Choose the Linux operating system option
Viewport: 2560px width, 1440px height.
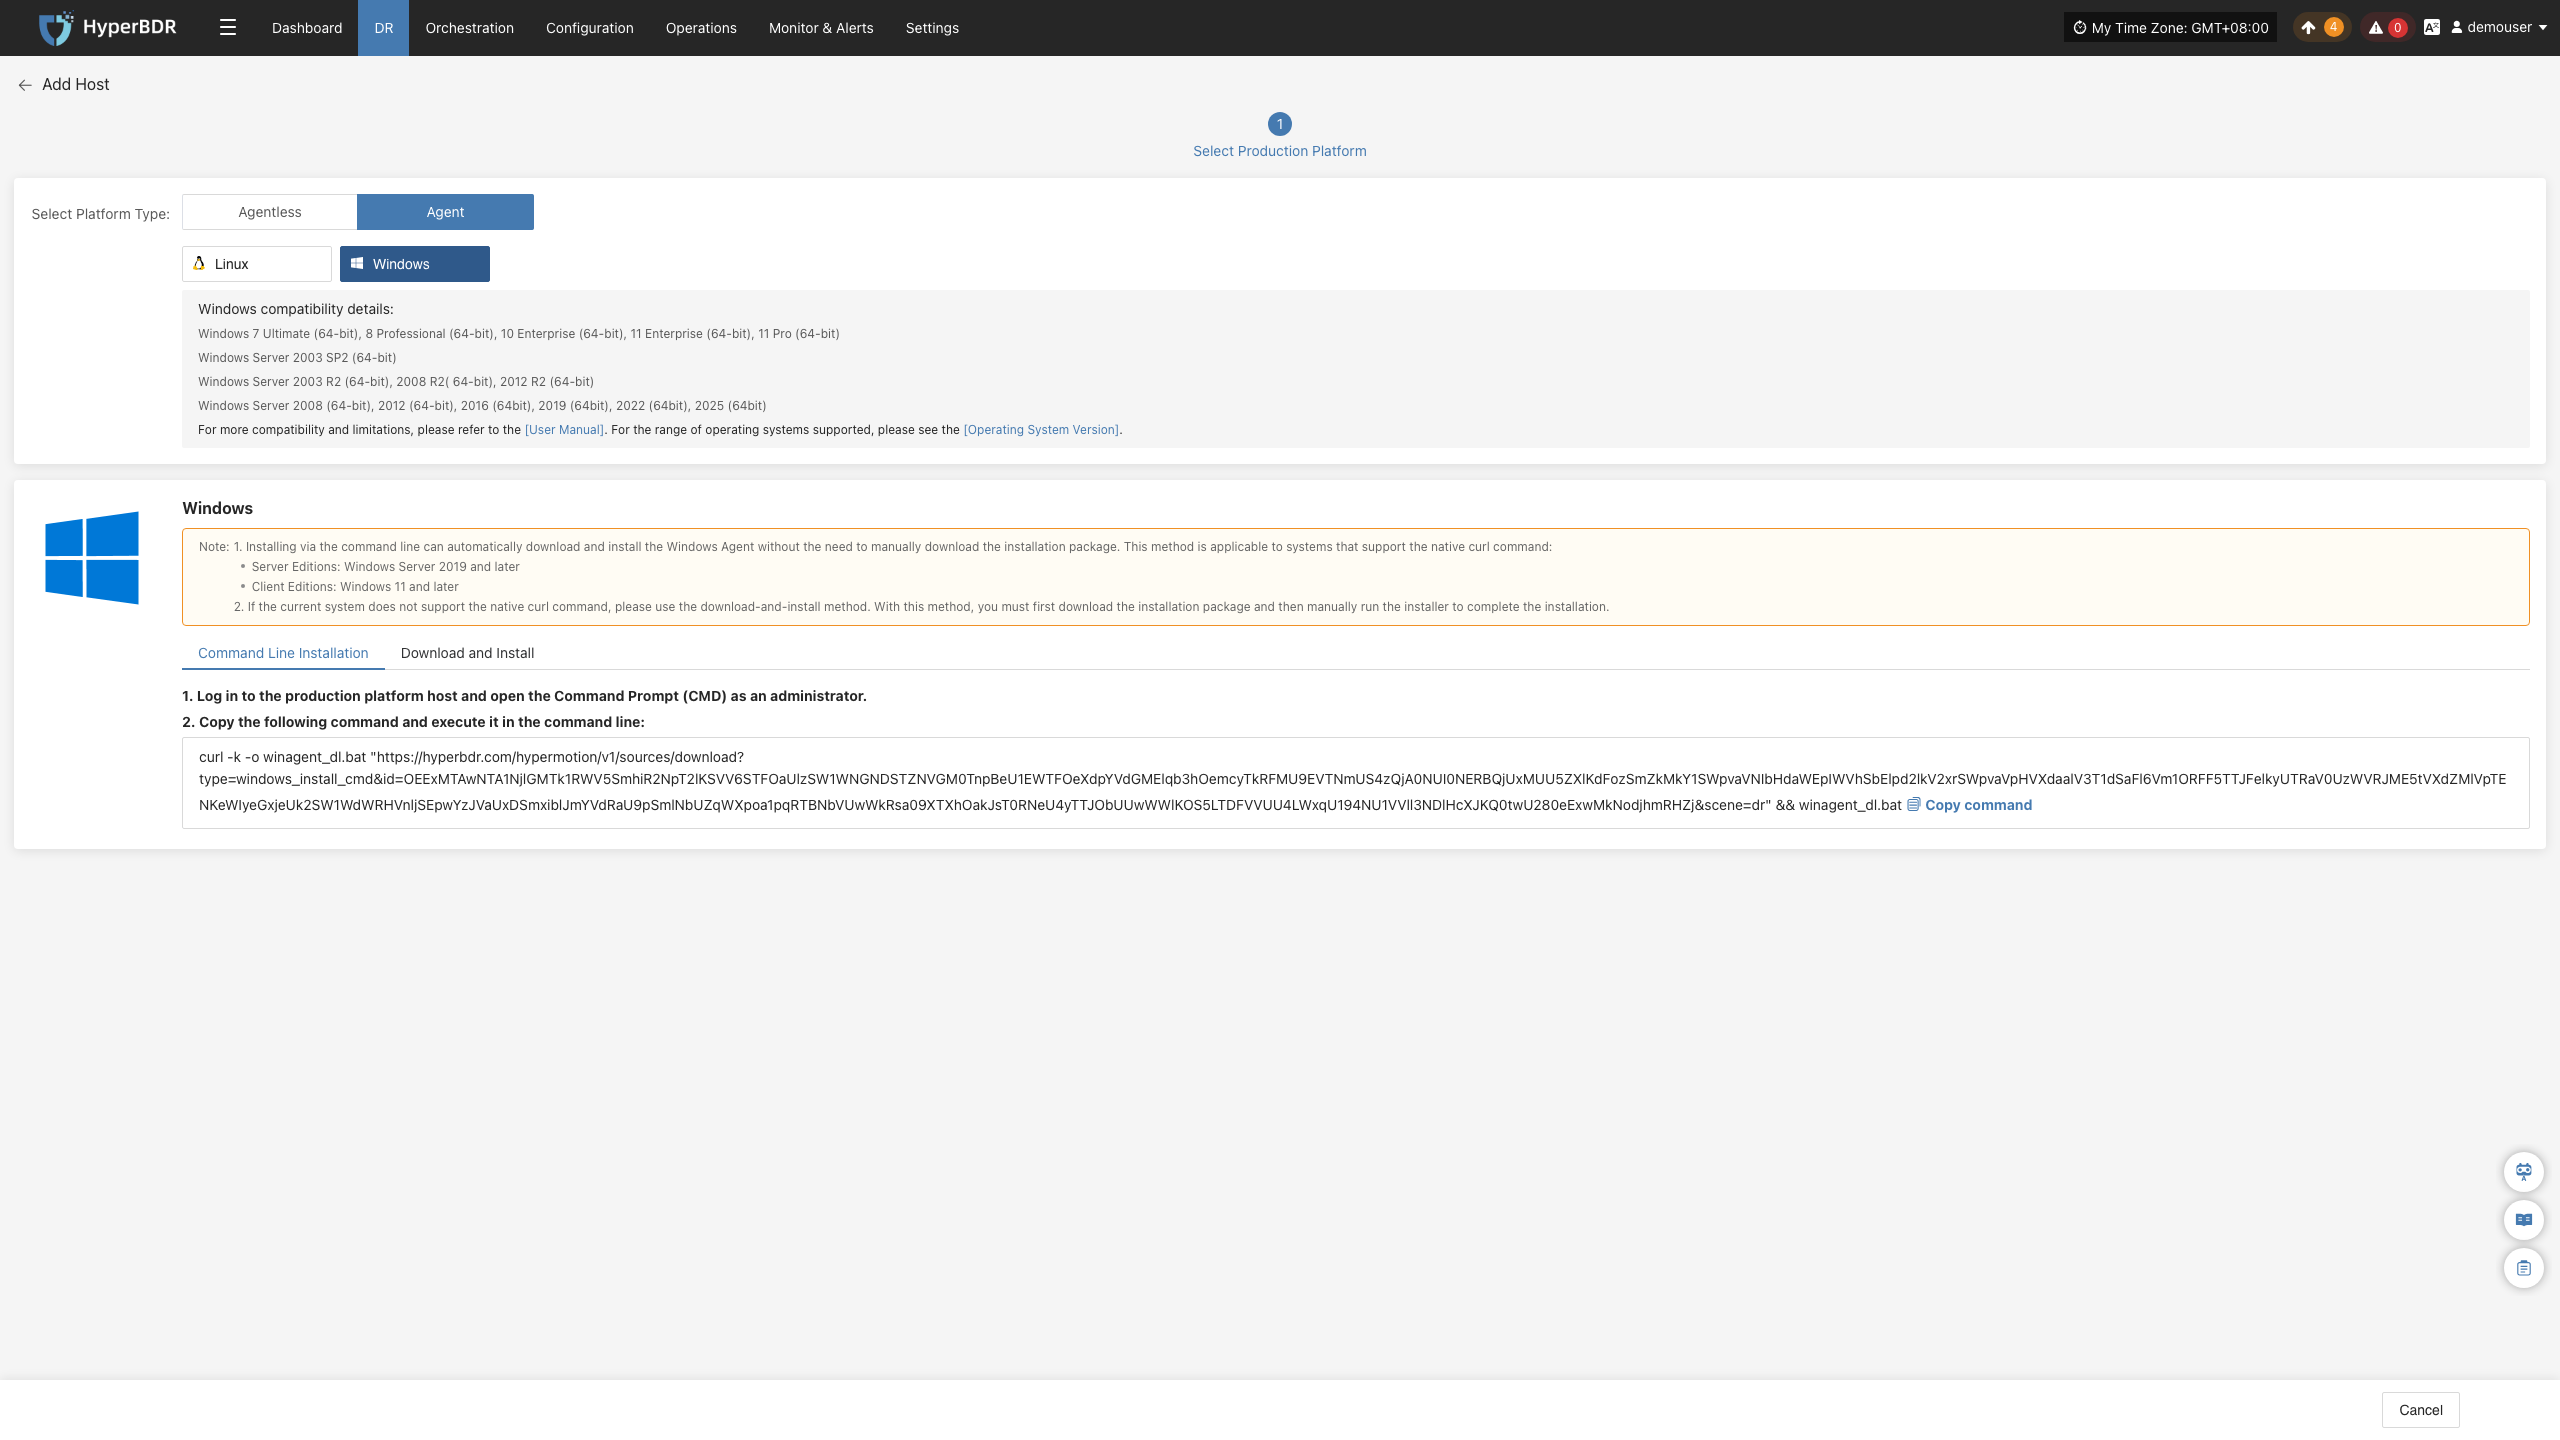[x=257, y=264]
